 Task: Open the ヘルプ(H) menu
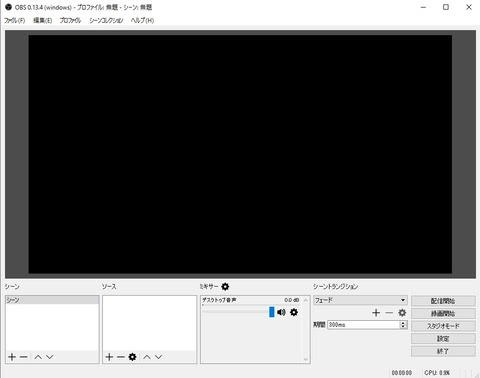[142, 20]
